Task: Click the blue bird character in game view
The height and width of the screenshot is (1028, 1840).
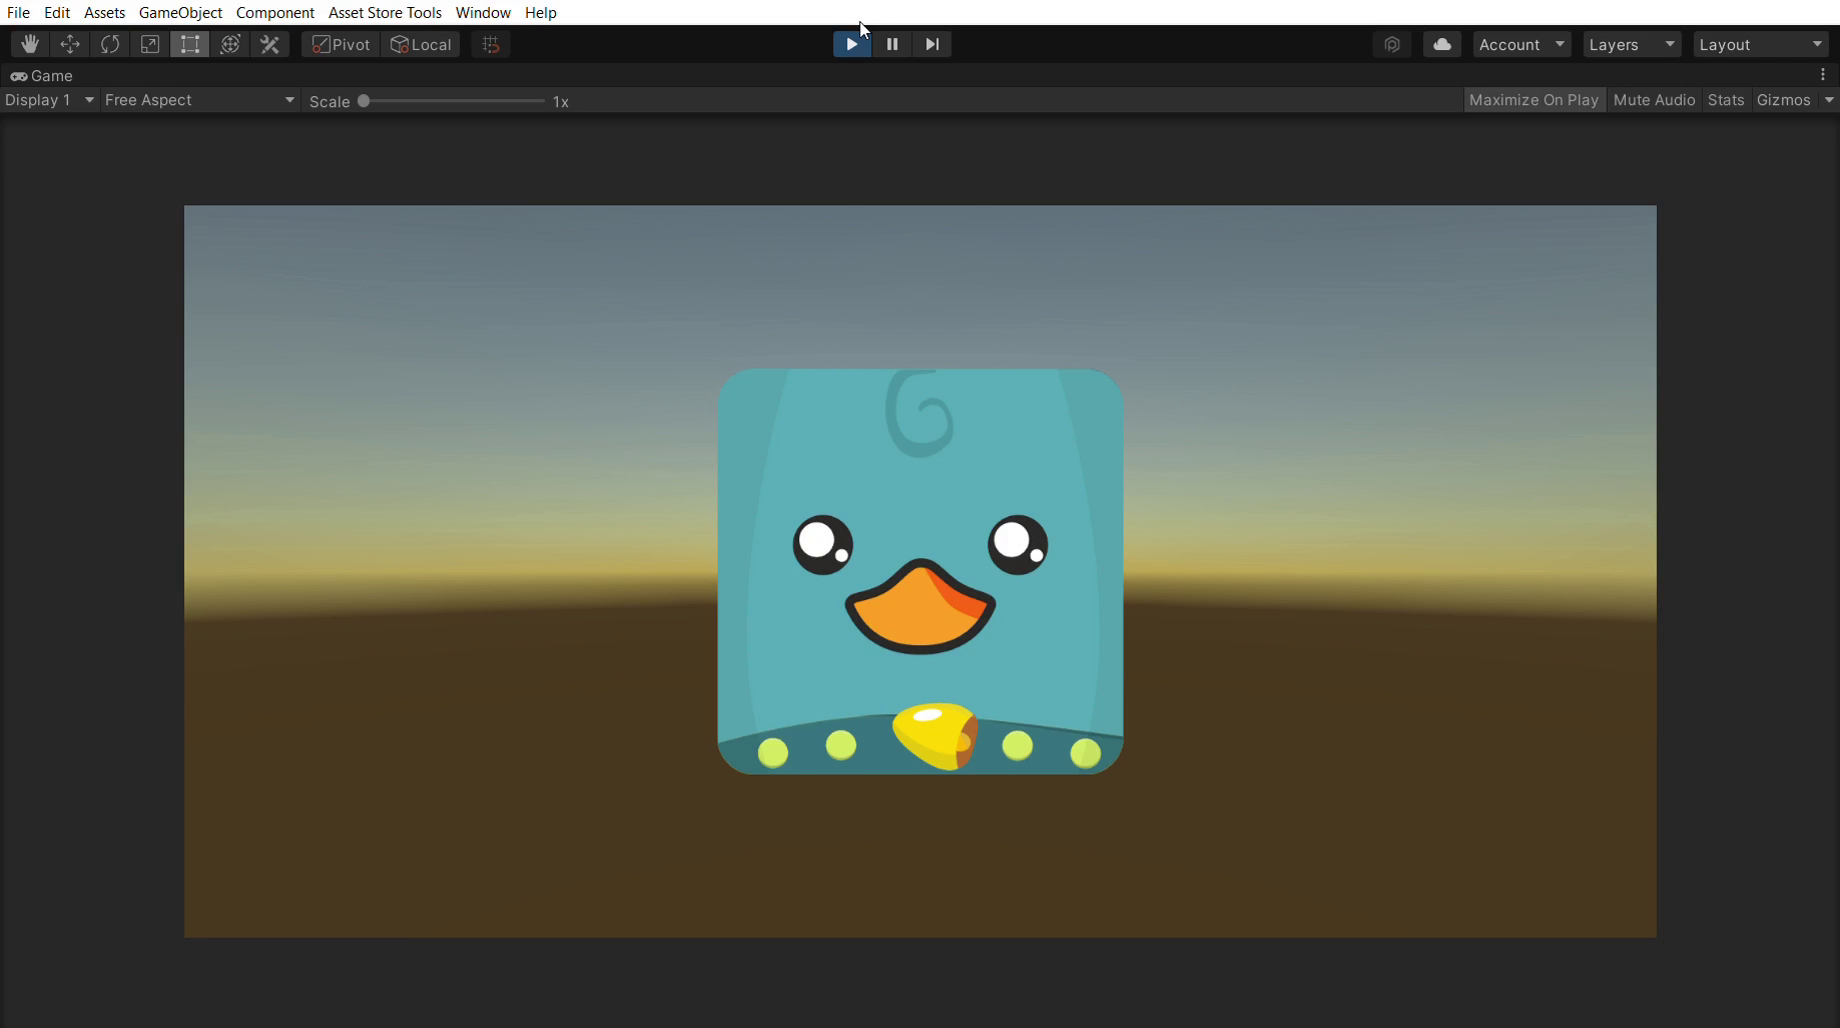Action: pyautogui.click(x=920, y=571)
